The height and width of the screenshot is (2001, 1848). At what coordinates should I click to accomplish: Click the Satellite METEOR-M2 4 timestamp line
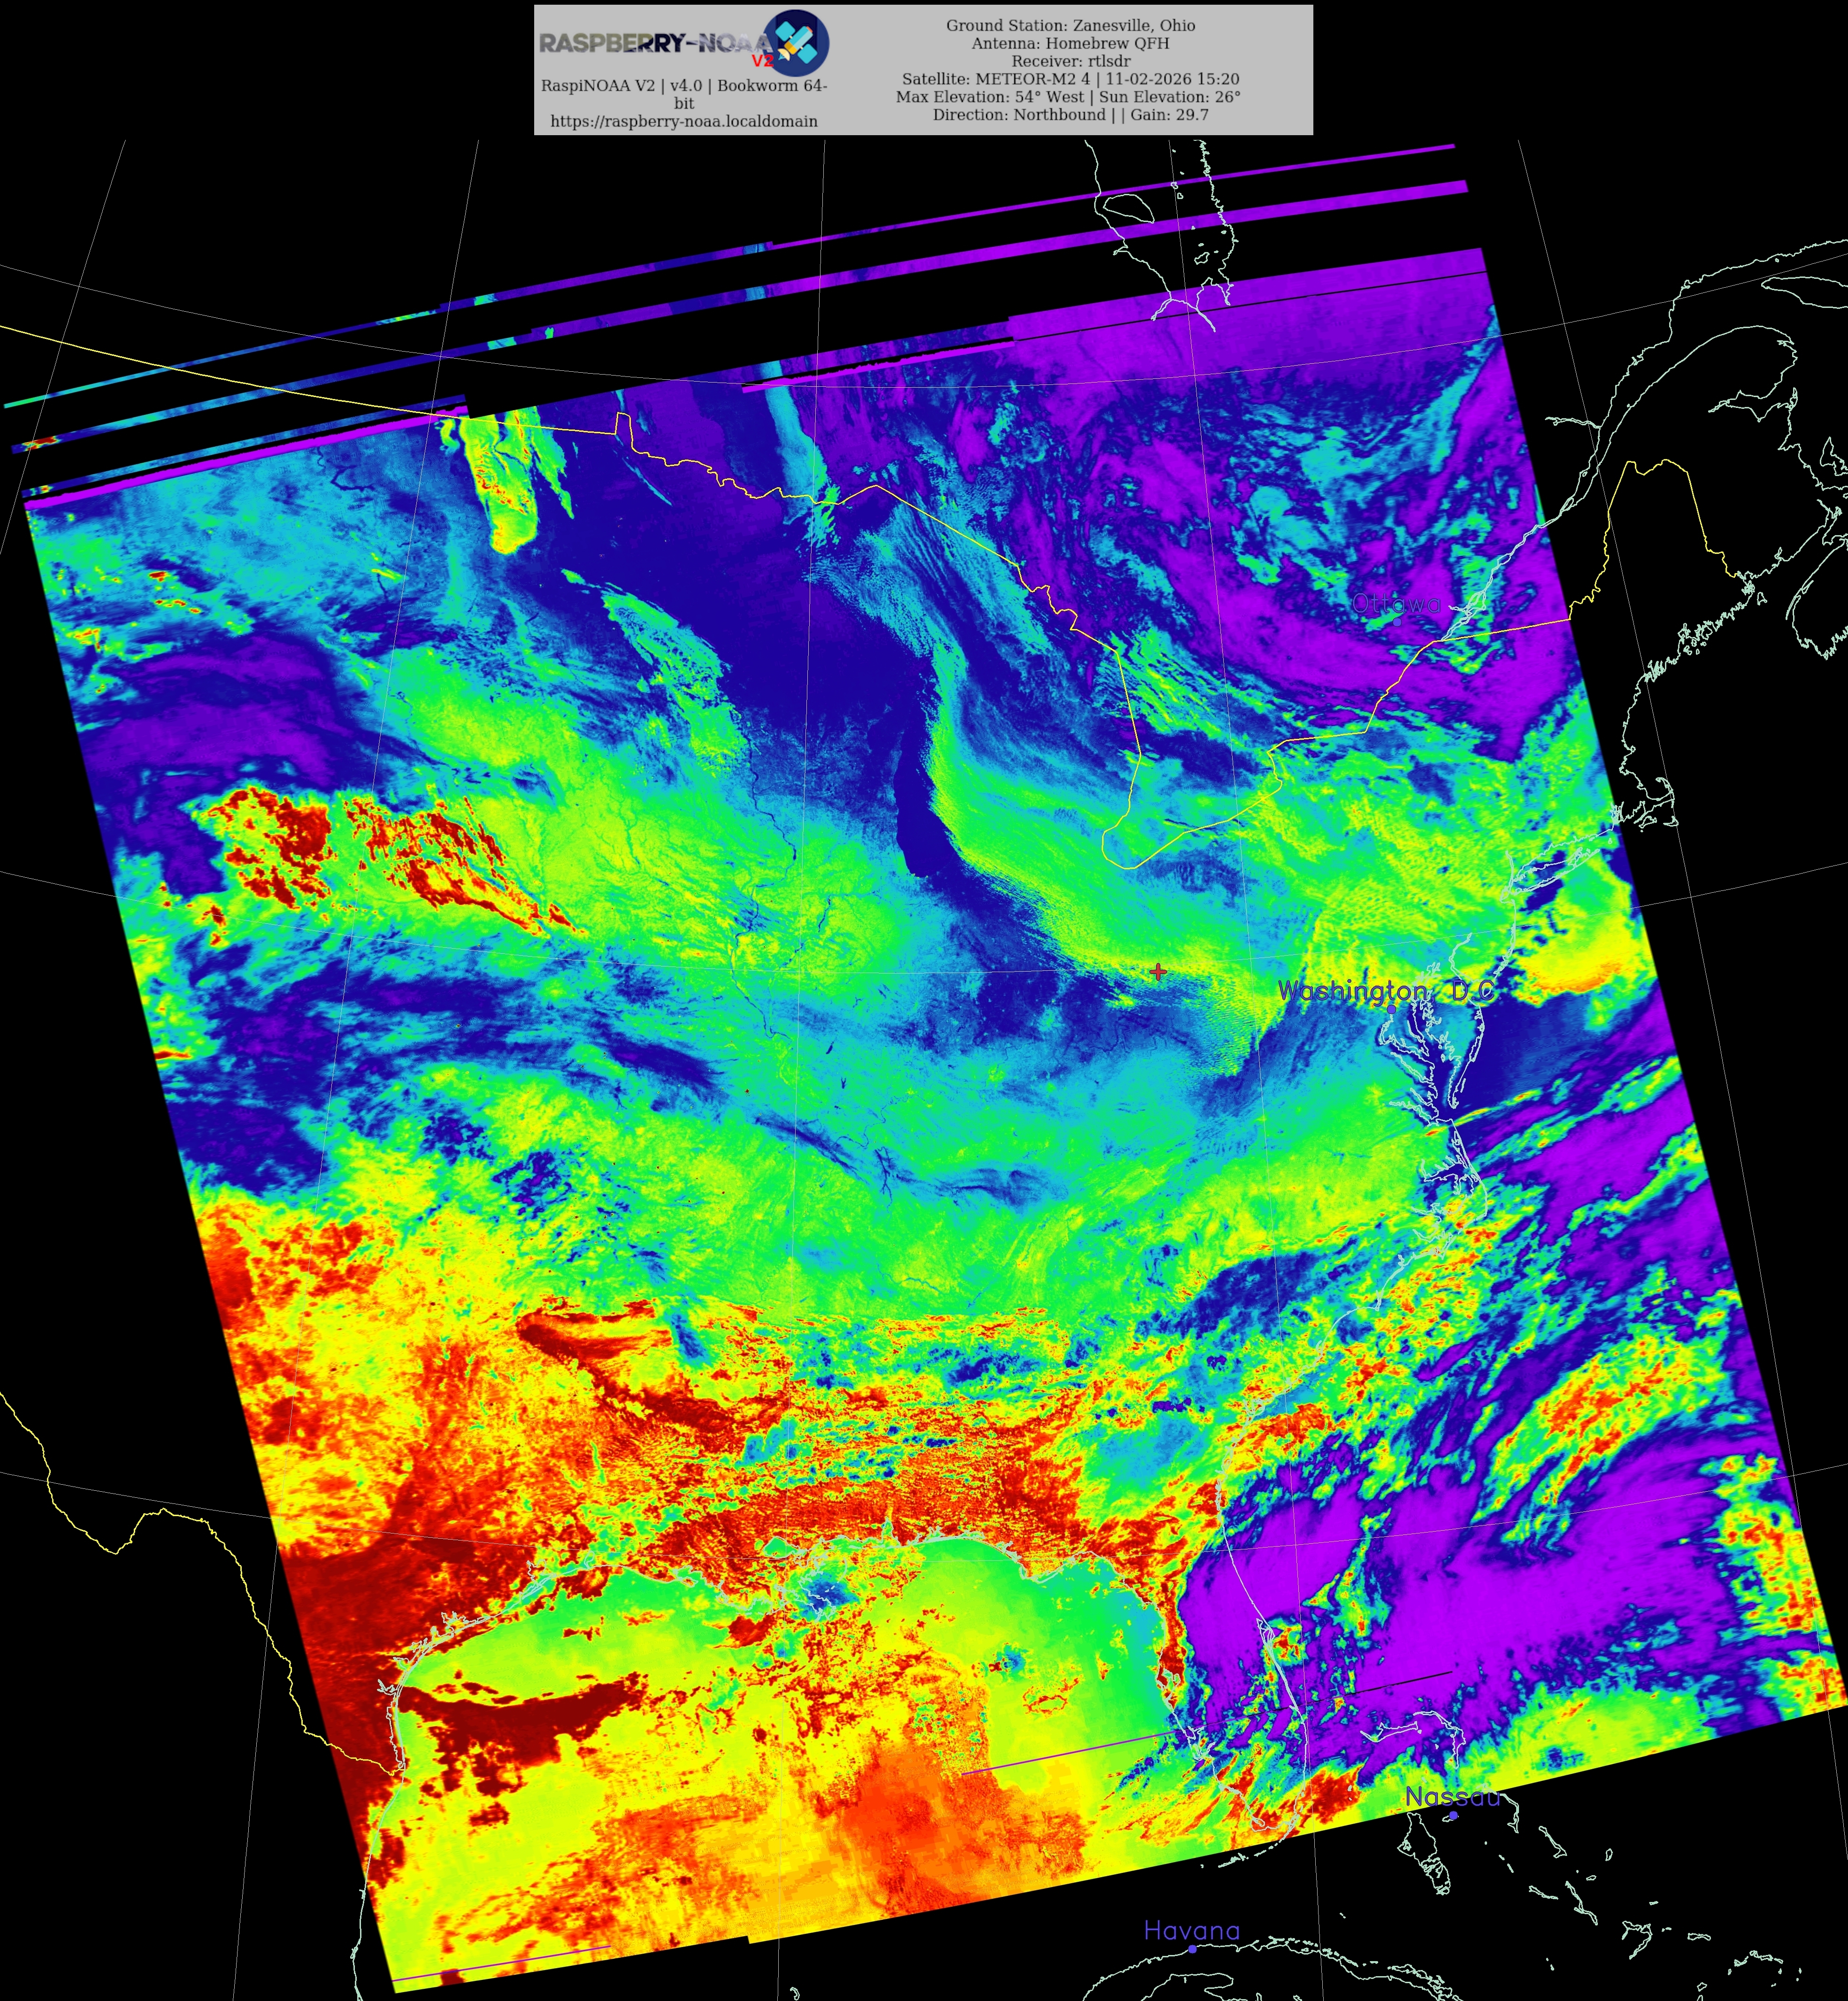click(x=1070, y=79)
